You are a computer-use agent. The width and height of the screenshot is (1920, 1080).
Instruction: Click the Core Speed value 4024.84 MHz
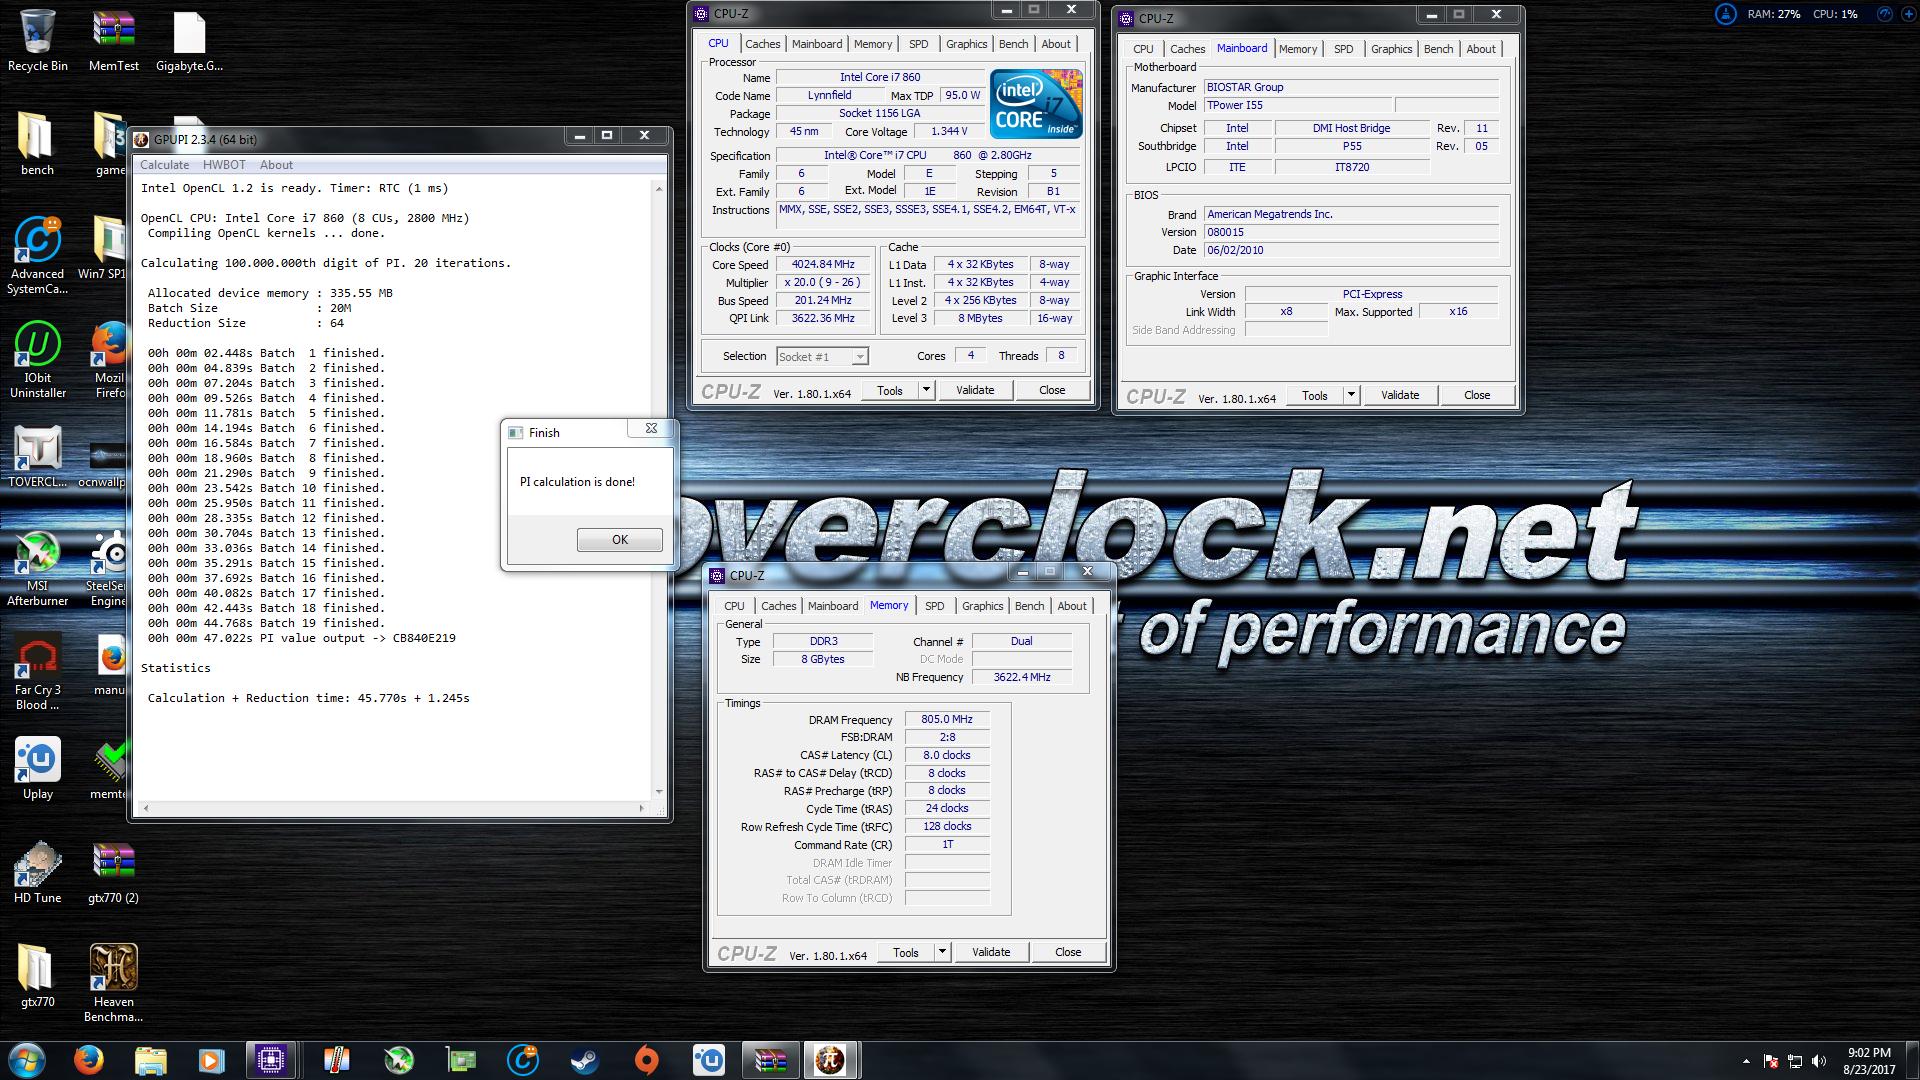pos(823,265)
